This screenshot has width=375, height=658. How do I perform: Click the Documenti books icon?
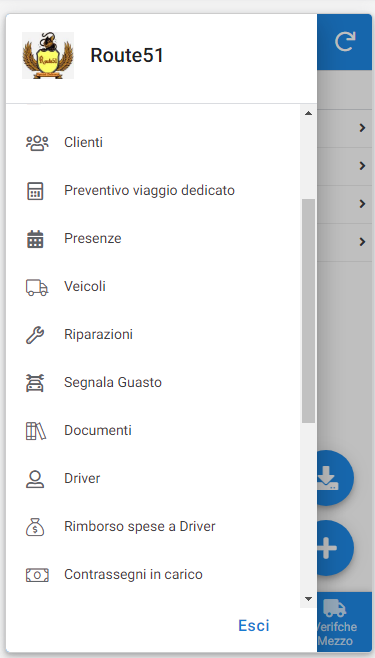click(36, 431)
